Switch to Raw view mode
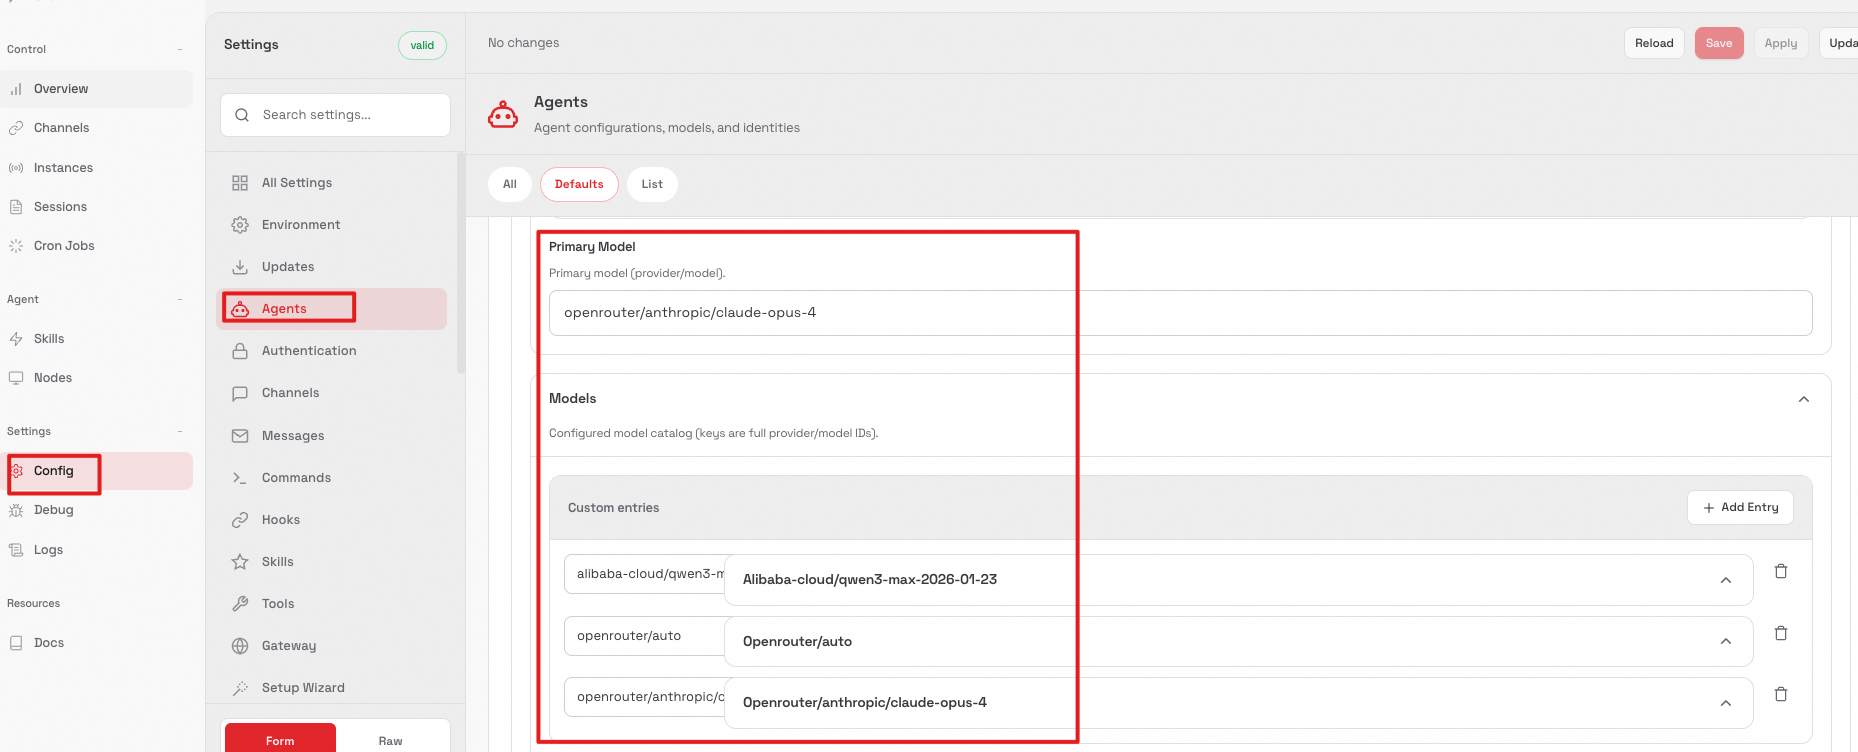 coord(390,740)
